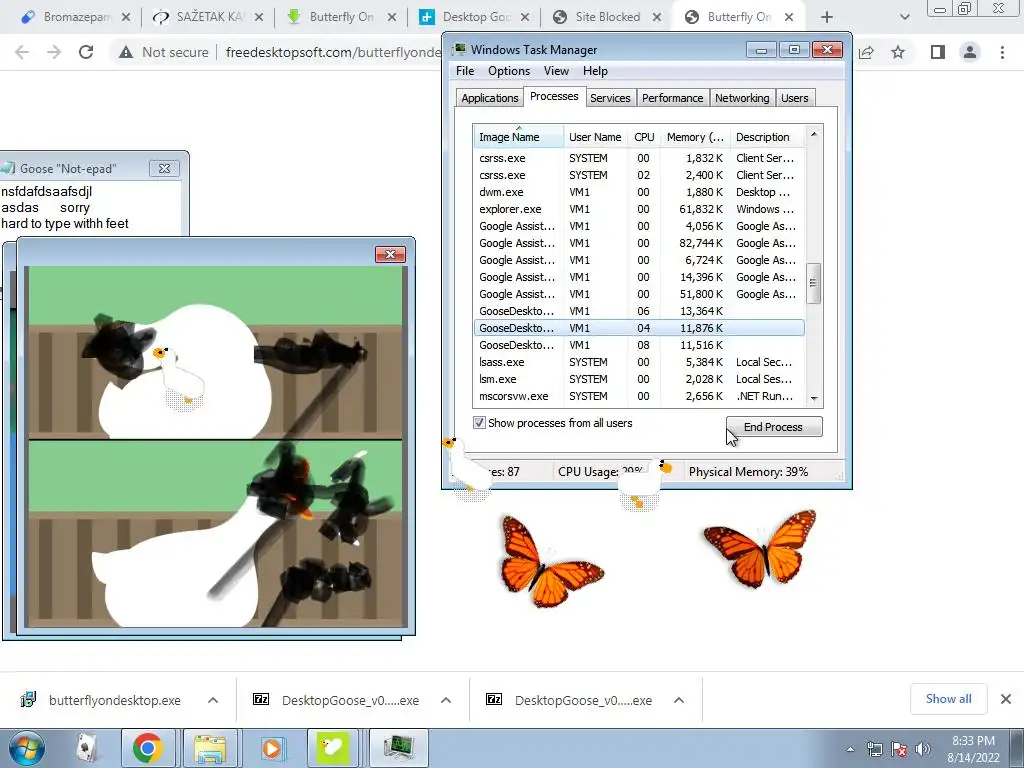This screenshot has width=1024, height=768.
Task: Click the process list scrollbar thumb
Action: click(x=813, y=283)
